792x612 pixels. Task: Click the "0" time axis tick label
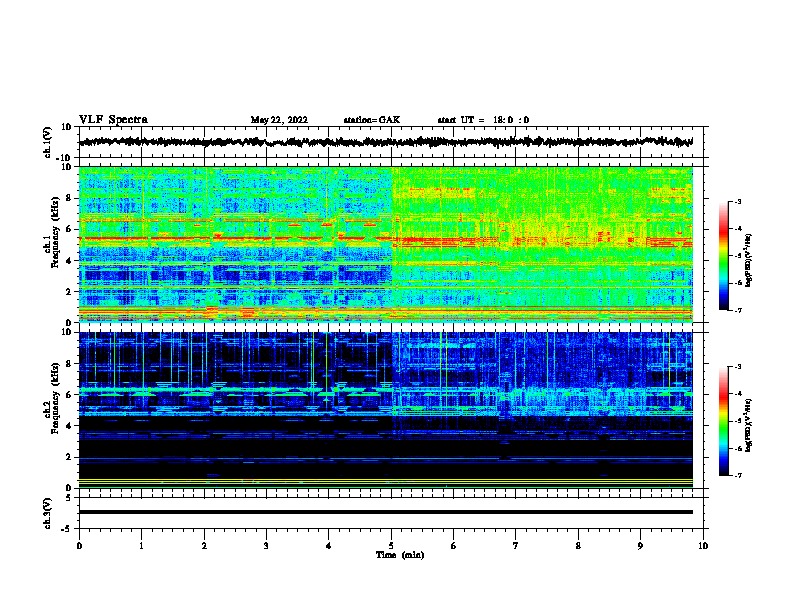click(79, 546)
